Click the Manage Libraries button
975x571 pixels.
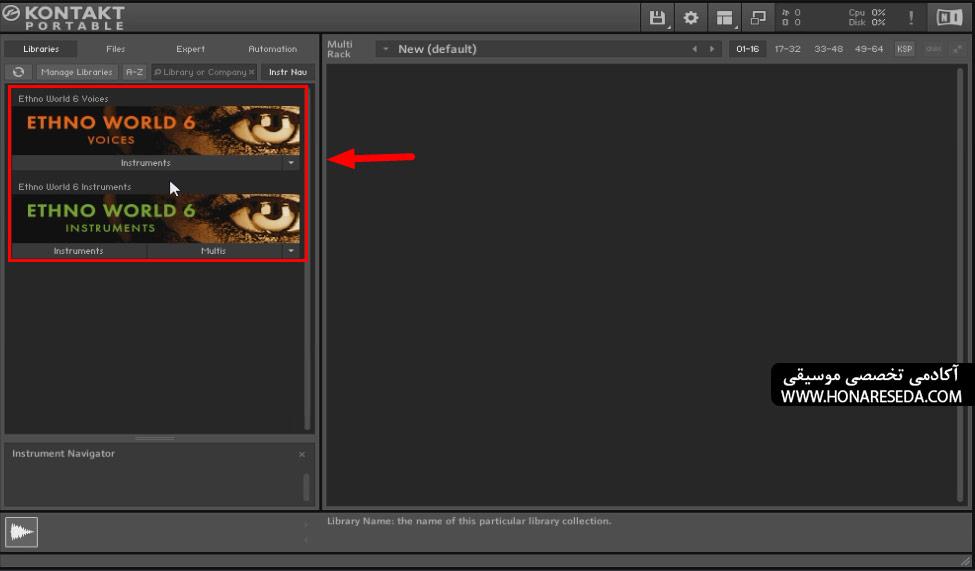coord(76,72)
